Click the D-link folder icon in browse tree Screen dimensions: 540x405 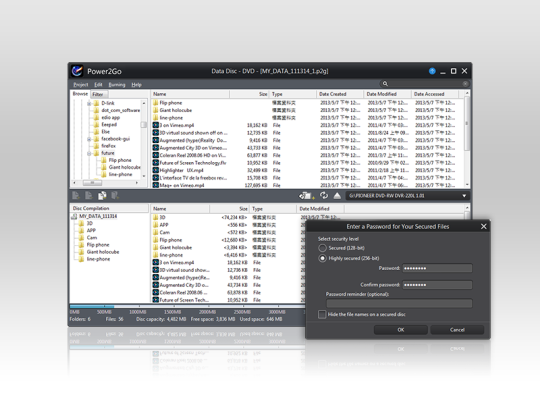97,103
